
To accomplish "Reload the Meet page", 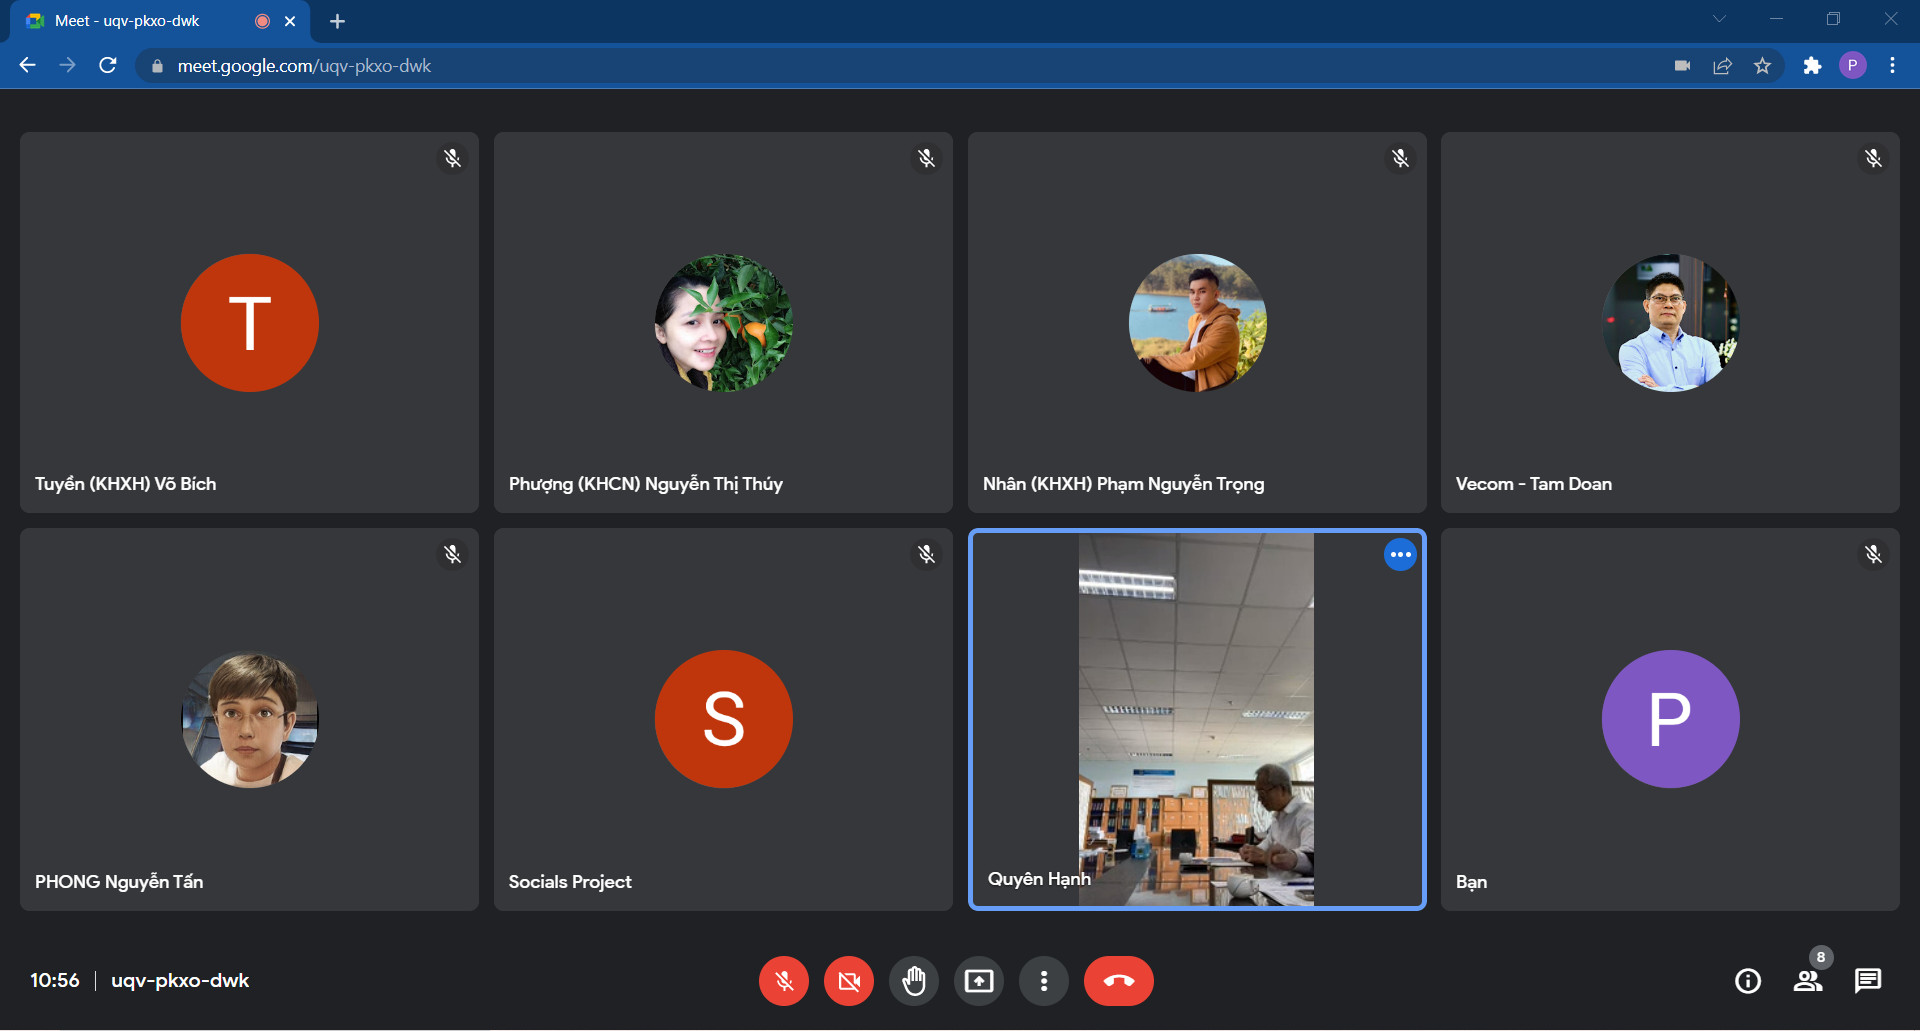I will point(108,66).
